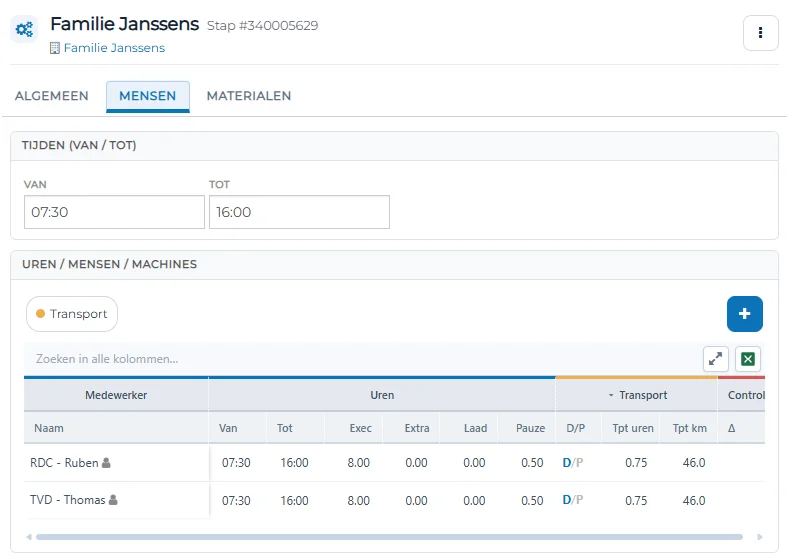Expand the table to fullscreen
Image resolution: width=790 pixels, height=560 pixels.
tap(715, 359)
